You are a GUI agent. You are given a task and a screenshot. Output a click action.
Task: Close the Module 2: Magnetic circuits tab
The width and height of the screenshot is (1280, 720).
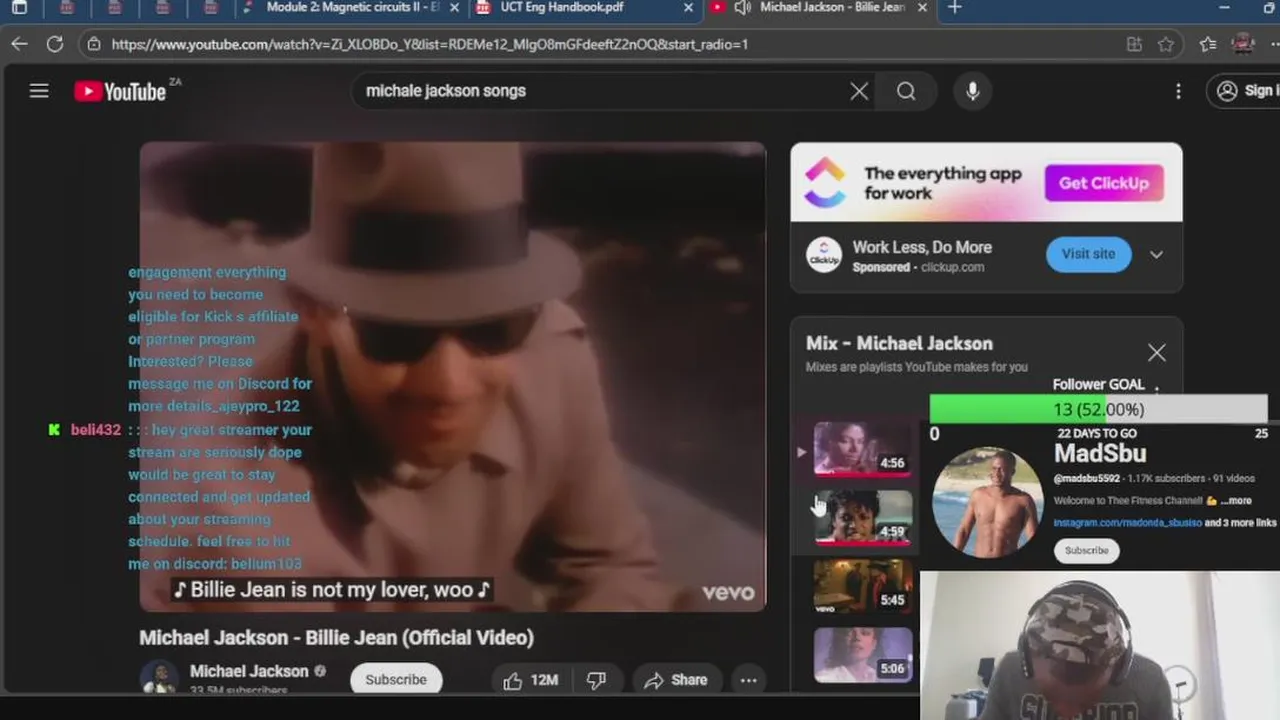(455, 7)
